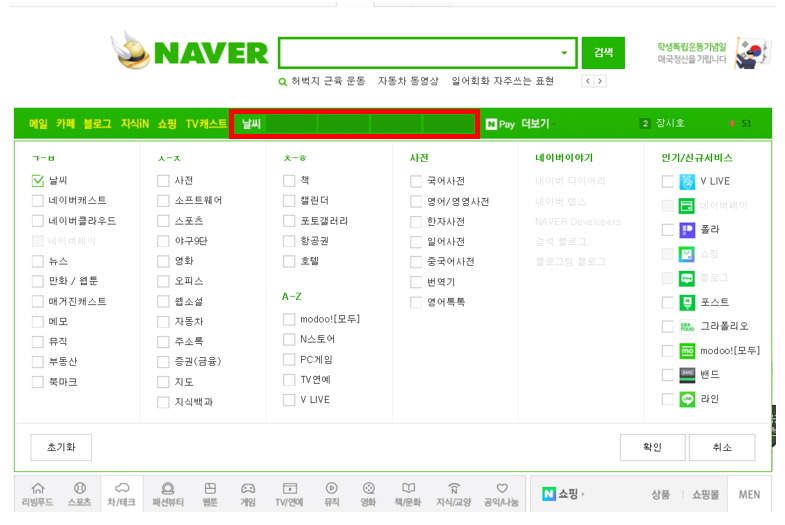Click the modoo! green icon in popular services
This screenshot has height=525, width=785.
coord(687,351)
